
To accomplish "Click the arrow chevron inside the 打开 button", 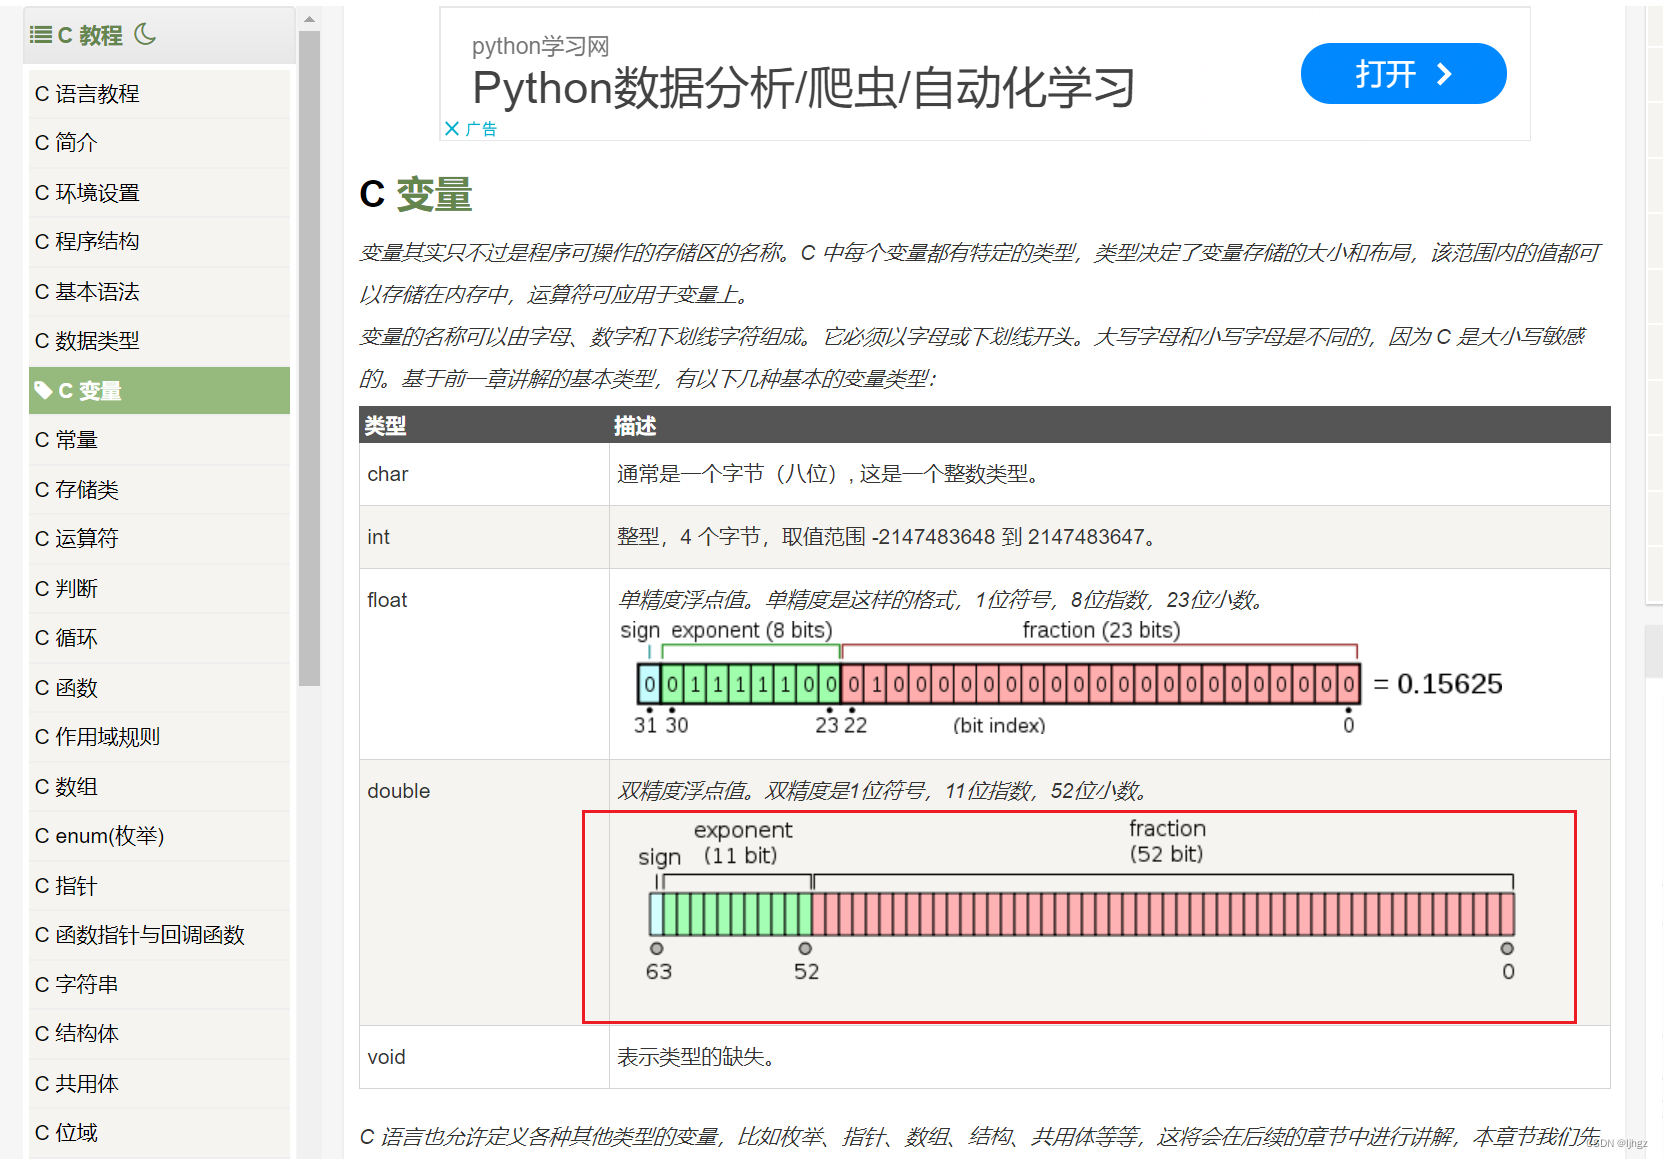I will pyautogui.click(x=1443, y=73).
